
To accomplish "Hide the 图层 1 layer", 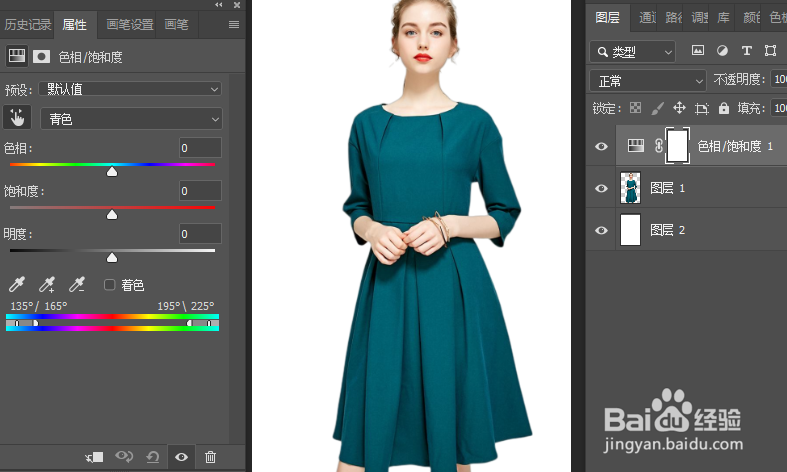I will point(601,188).
